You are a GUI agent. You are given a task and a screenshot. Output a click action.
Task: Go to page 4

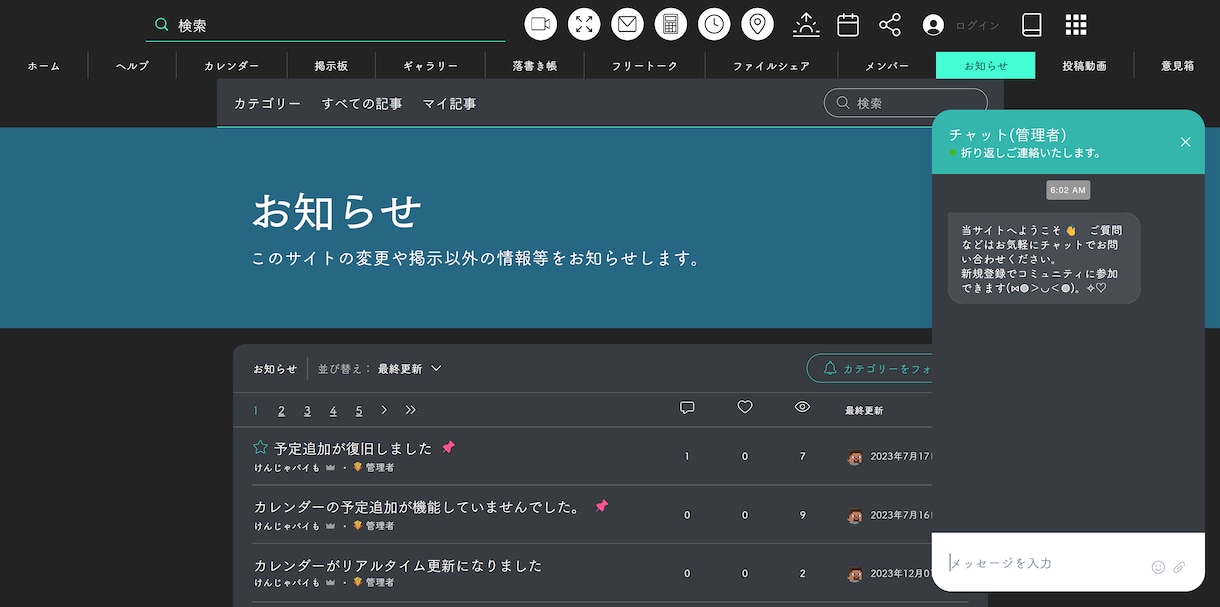[x=333, y=410]
